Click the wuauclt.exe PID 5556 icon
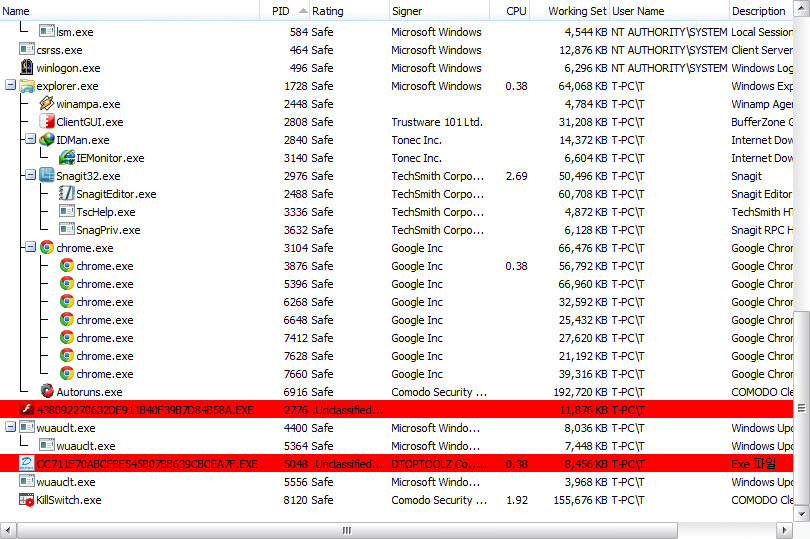Screen dimensions: 810x539 point(27,481)
